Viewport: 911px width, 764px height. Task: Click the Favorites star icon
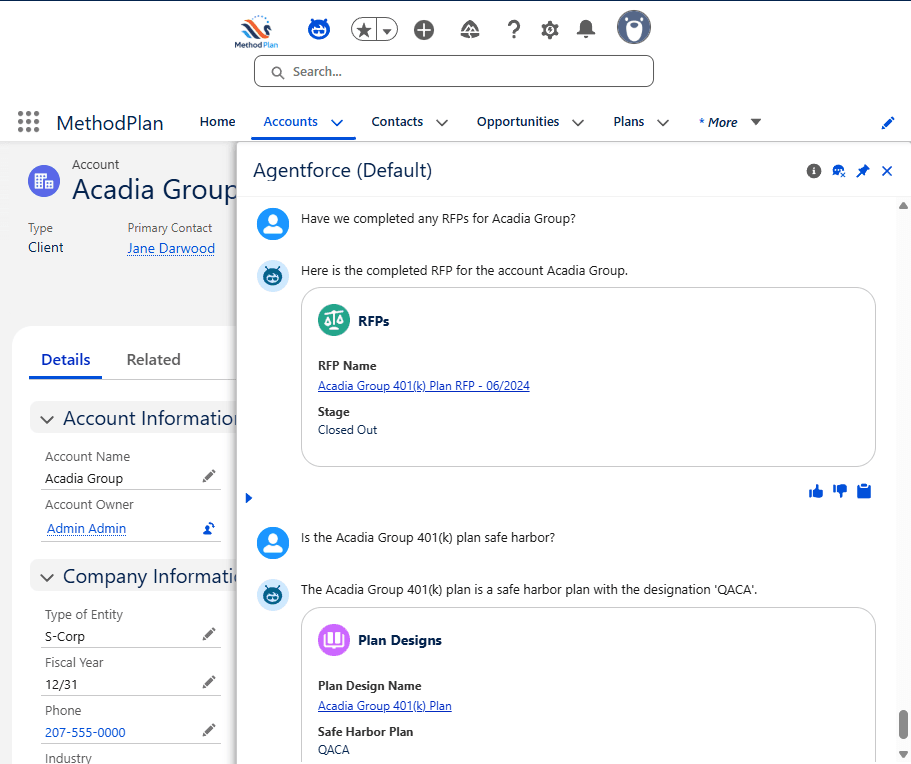coord(364,30)
